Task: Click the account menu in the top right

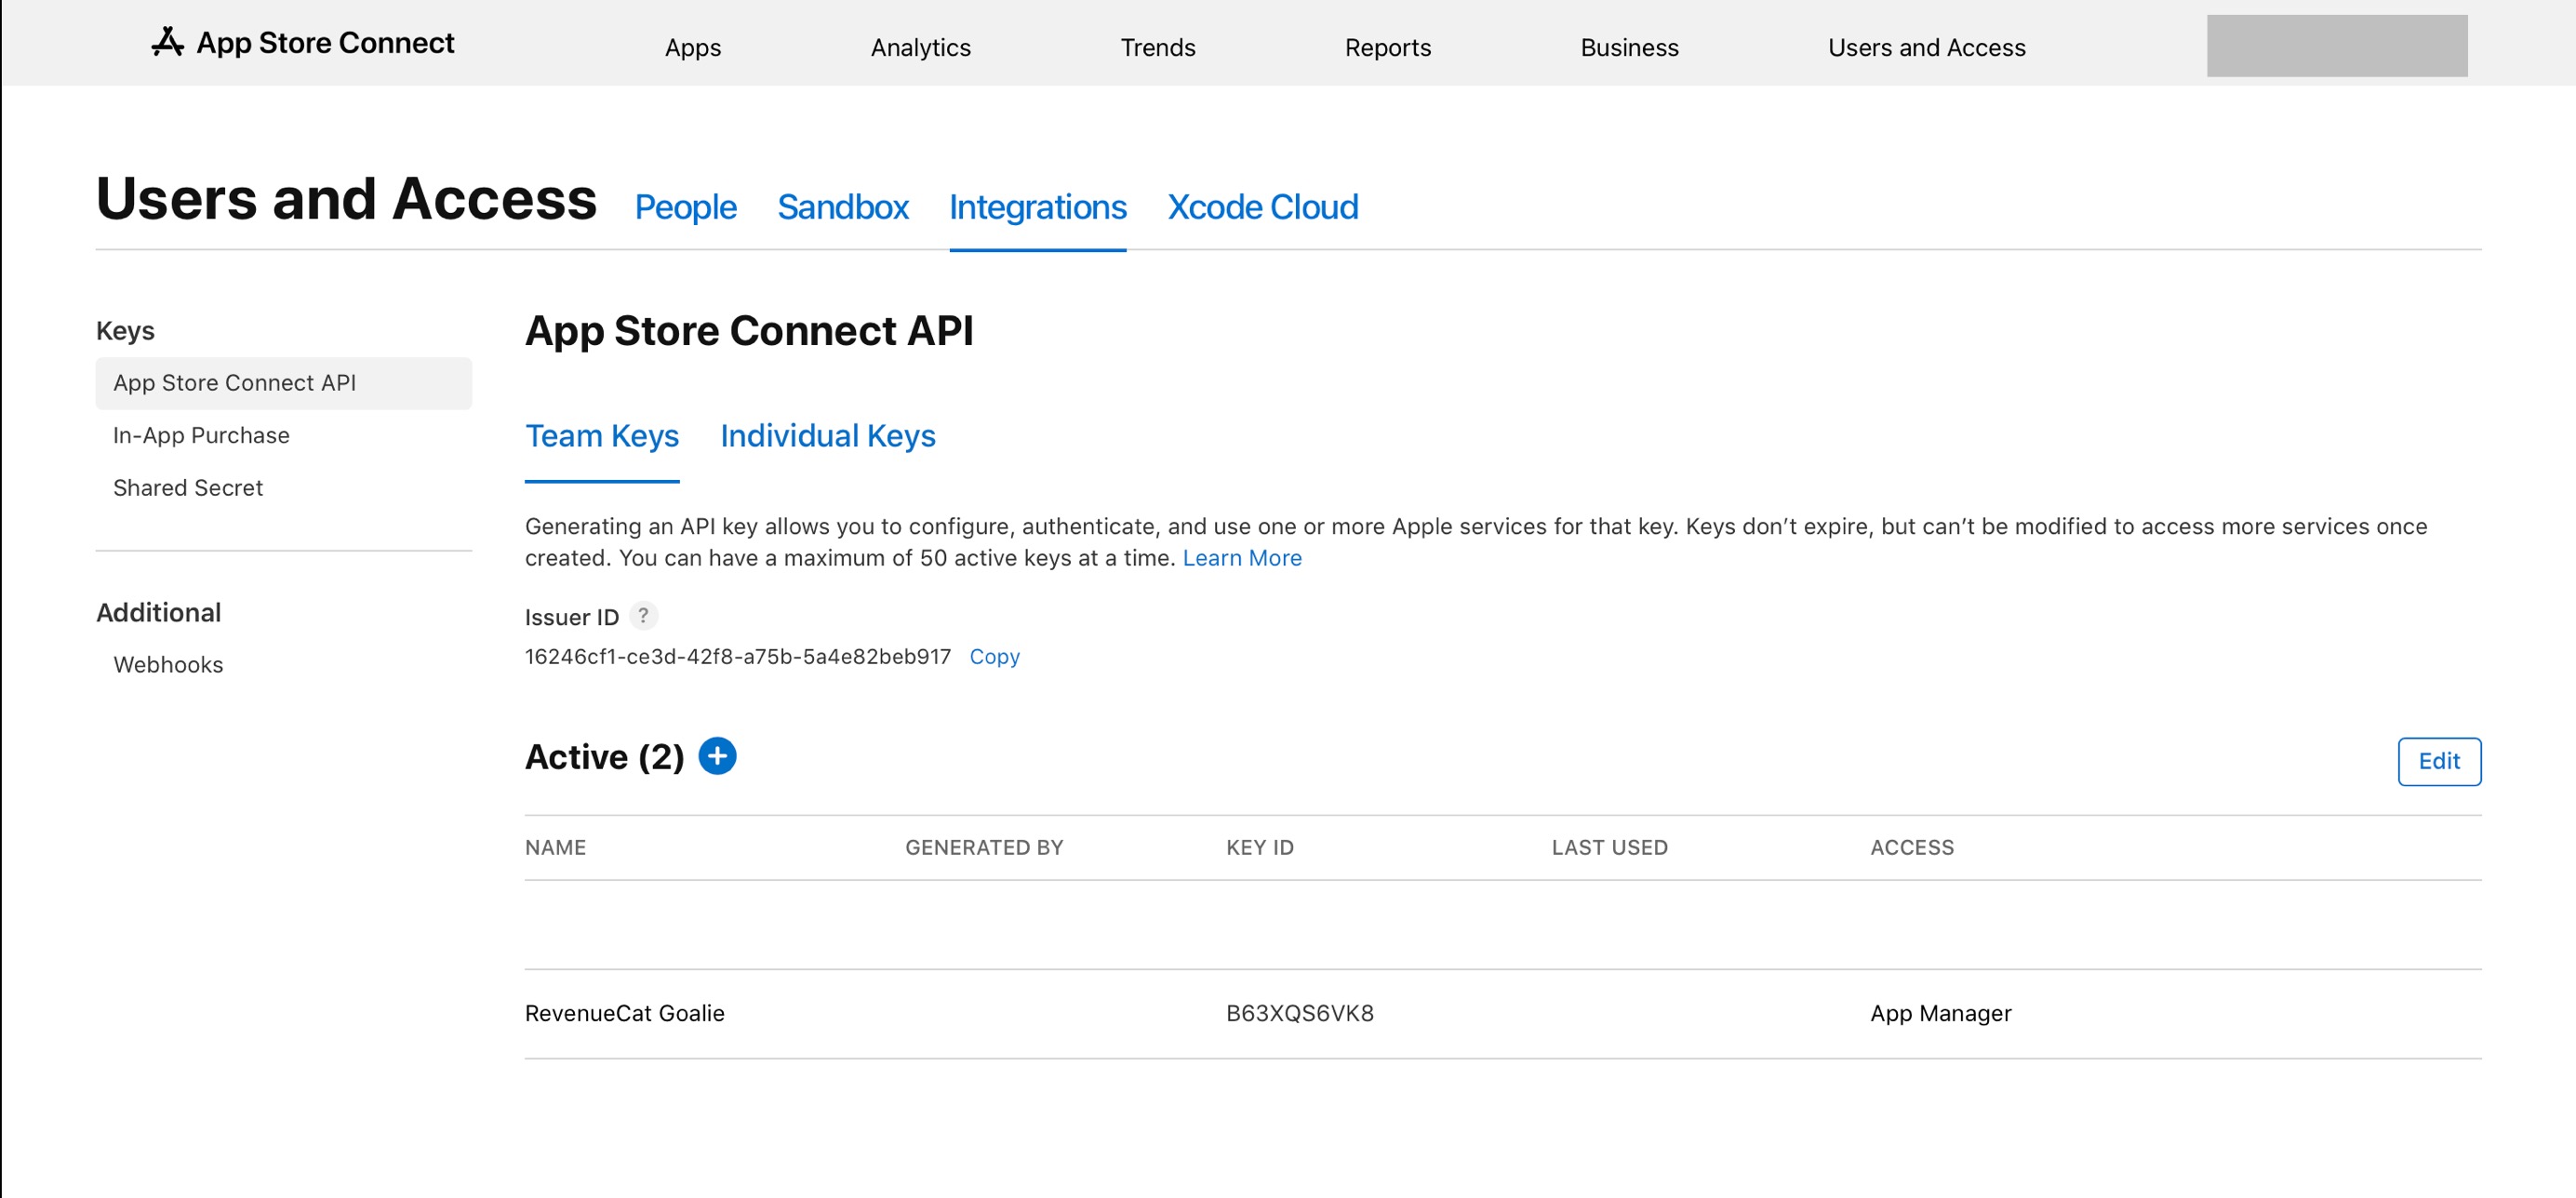Action: pyautogui.click(x=2336, y=46)
